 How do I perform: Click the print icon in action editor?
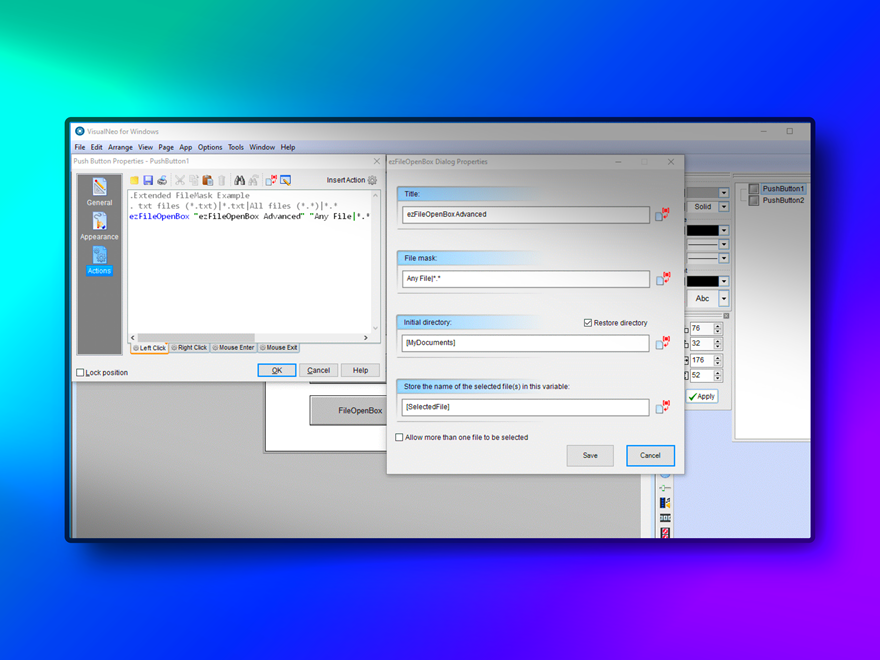(162, 181)
